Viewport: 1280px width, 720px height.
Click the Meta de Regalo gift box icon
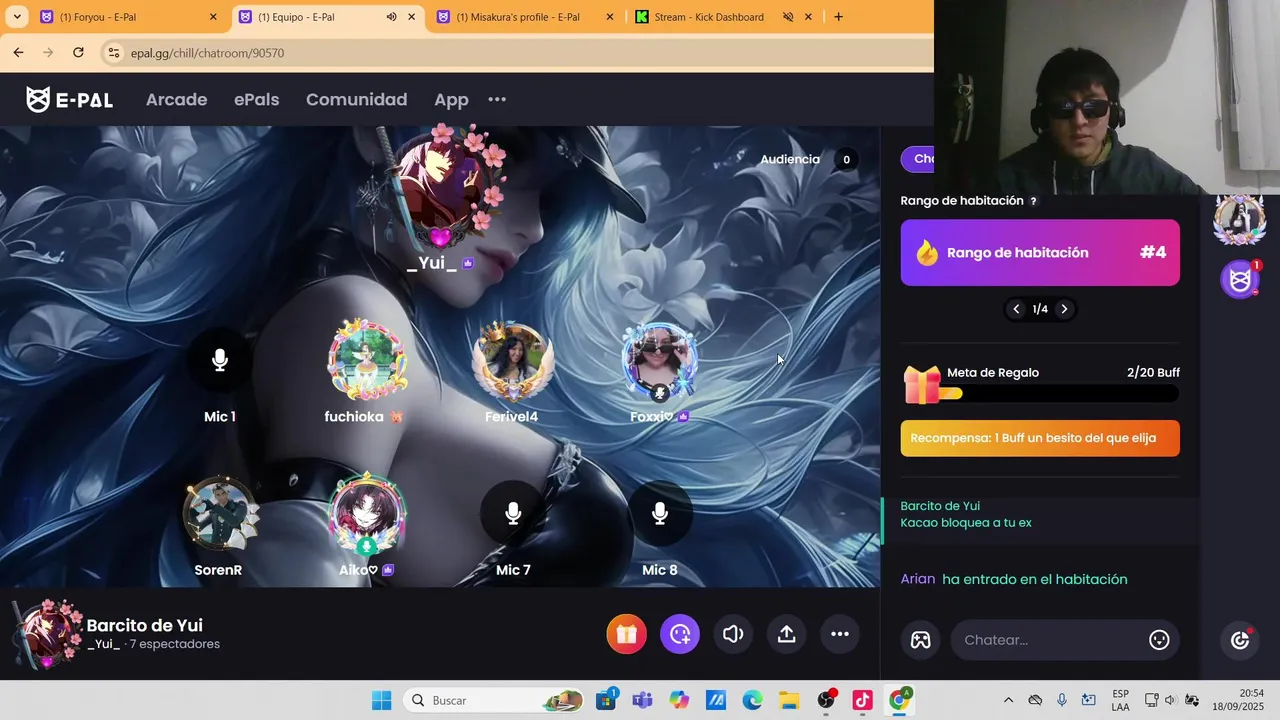(x=922, y=385)
